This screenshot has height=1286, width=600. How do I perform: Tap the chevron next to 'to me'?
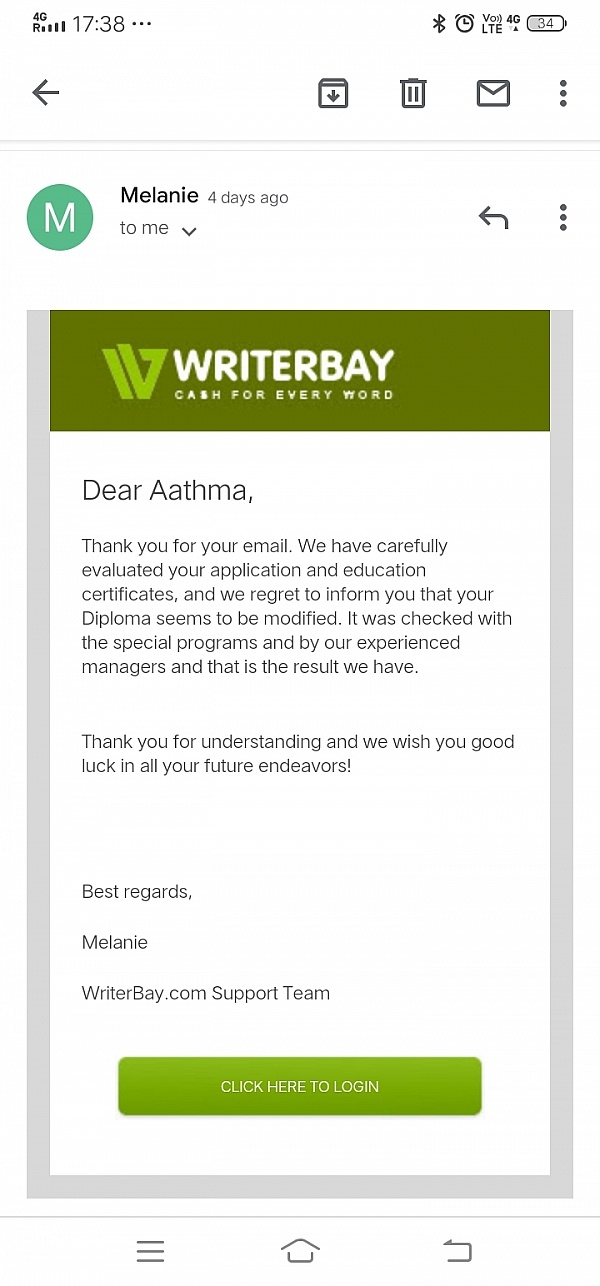pos(188,230)
